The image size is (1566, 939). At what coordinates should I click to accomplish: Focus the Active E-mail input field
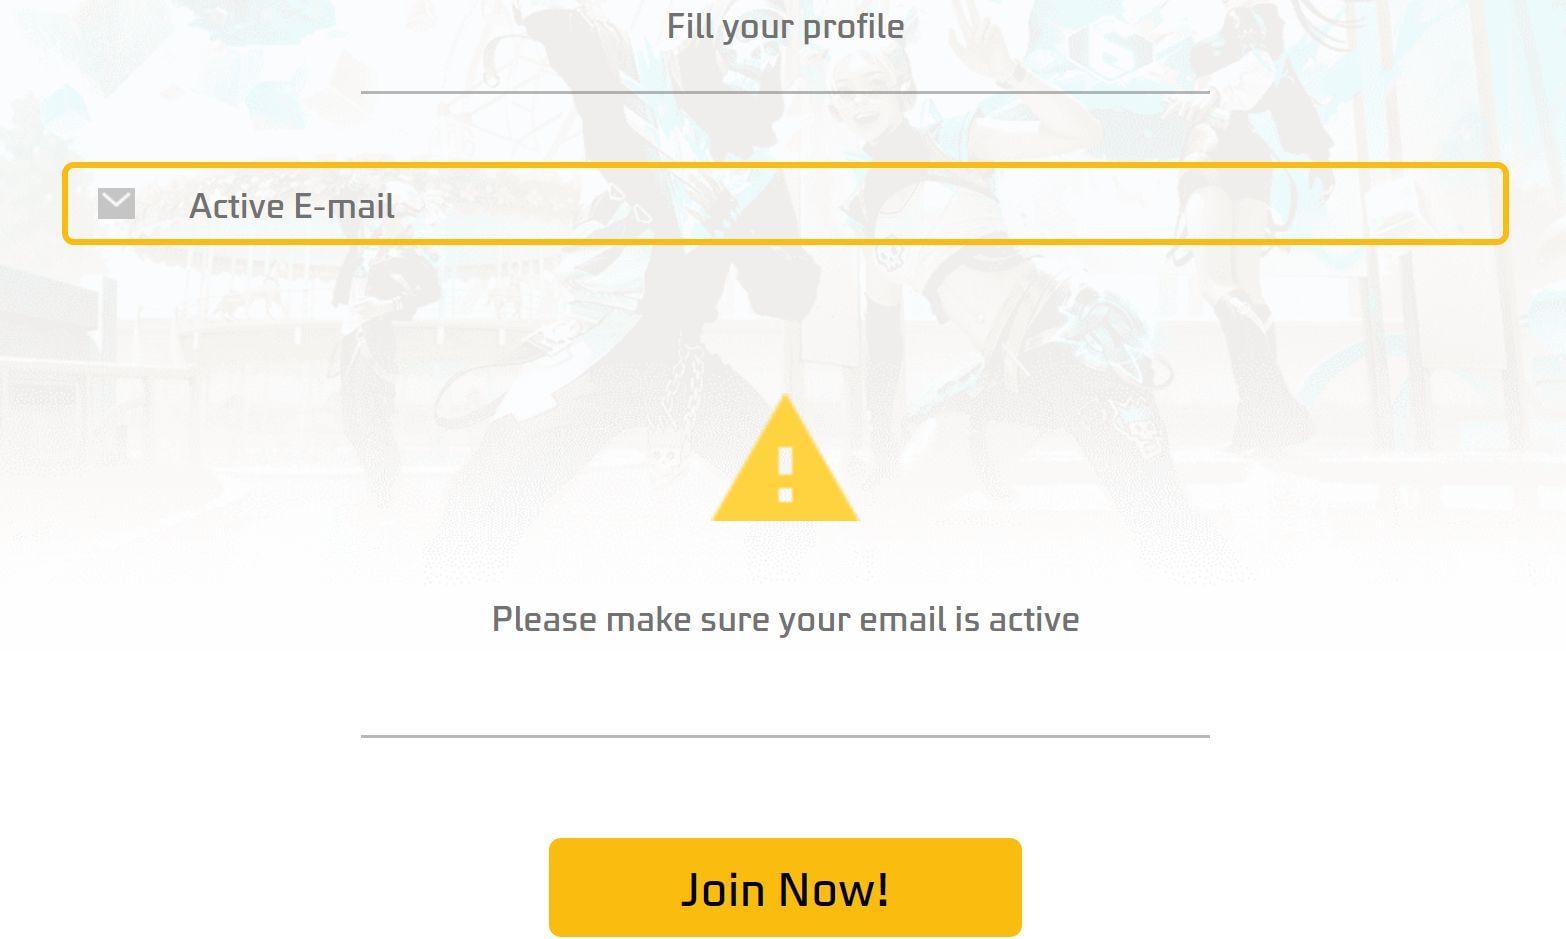pyautogui.click(x=785, y=204)
